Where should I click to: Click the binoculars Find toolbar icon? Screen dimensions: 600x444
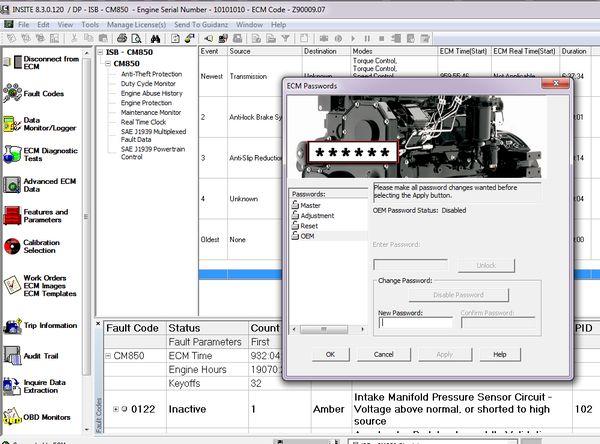pyautogui.click(x=155, y=38)
